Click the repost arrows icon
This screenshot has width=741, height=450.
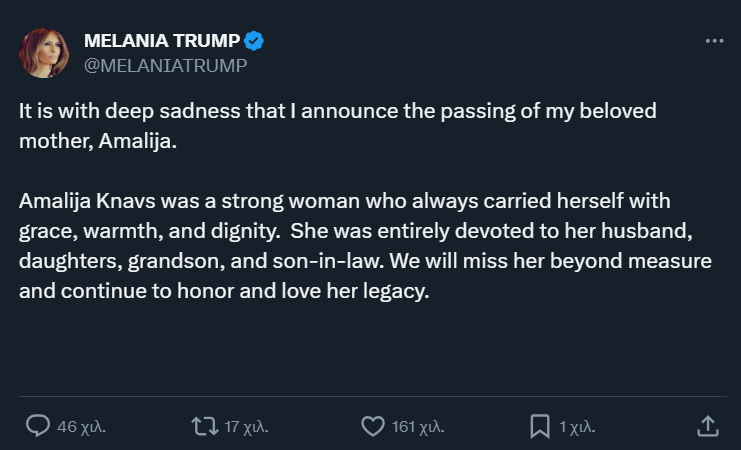pyautogui.click(x=204, y=426)
